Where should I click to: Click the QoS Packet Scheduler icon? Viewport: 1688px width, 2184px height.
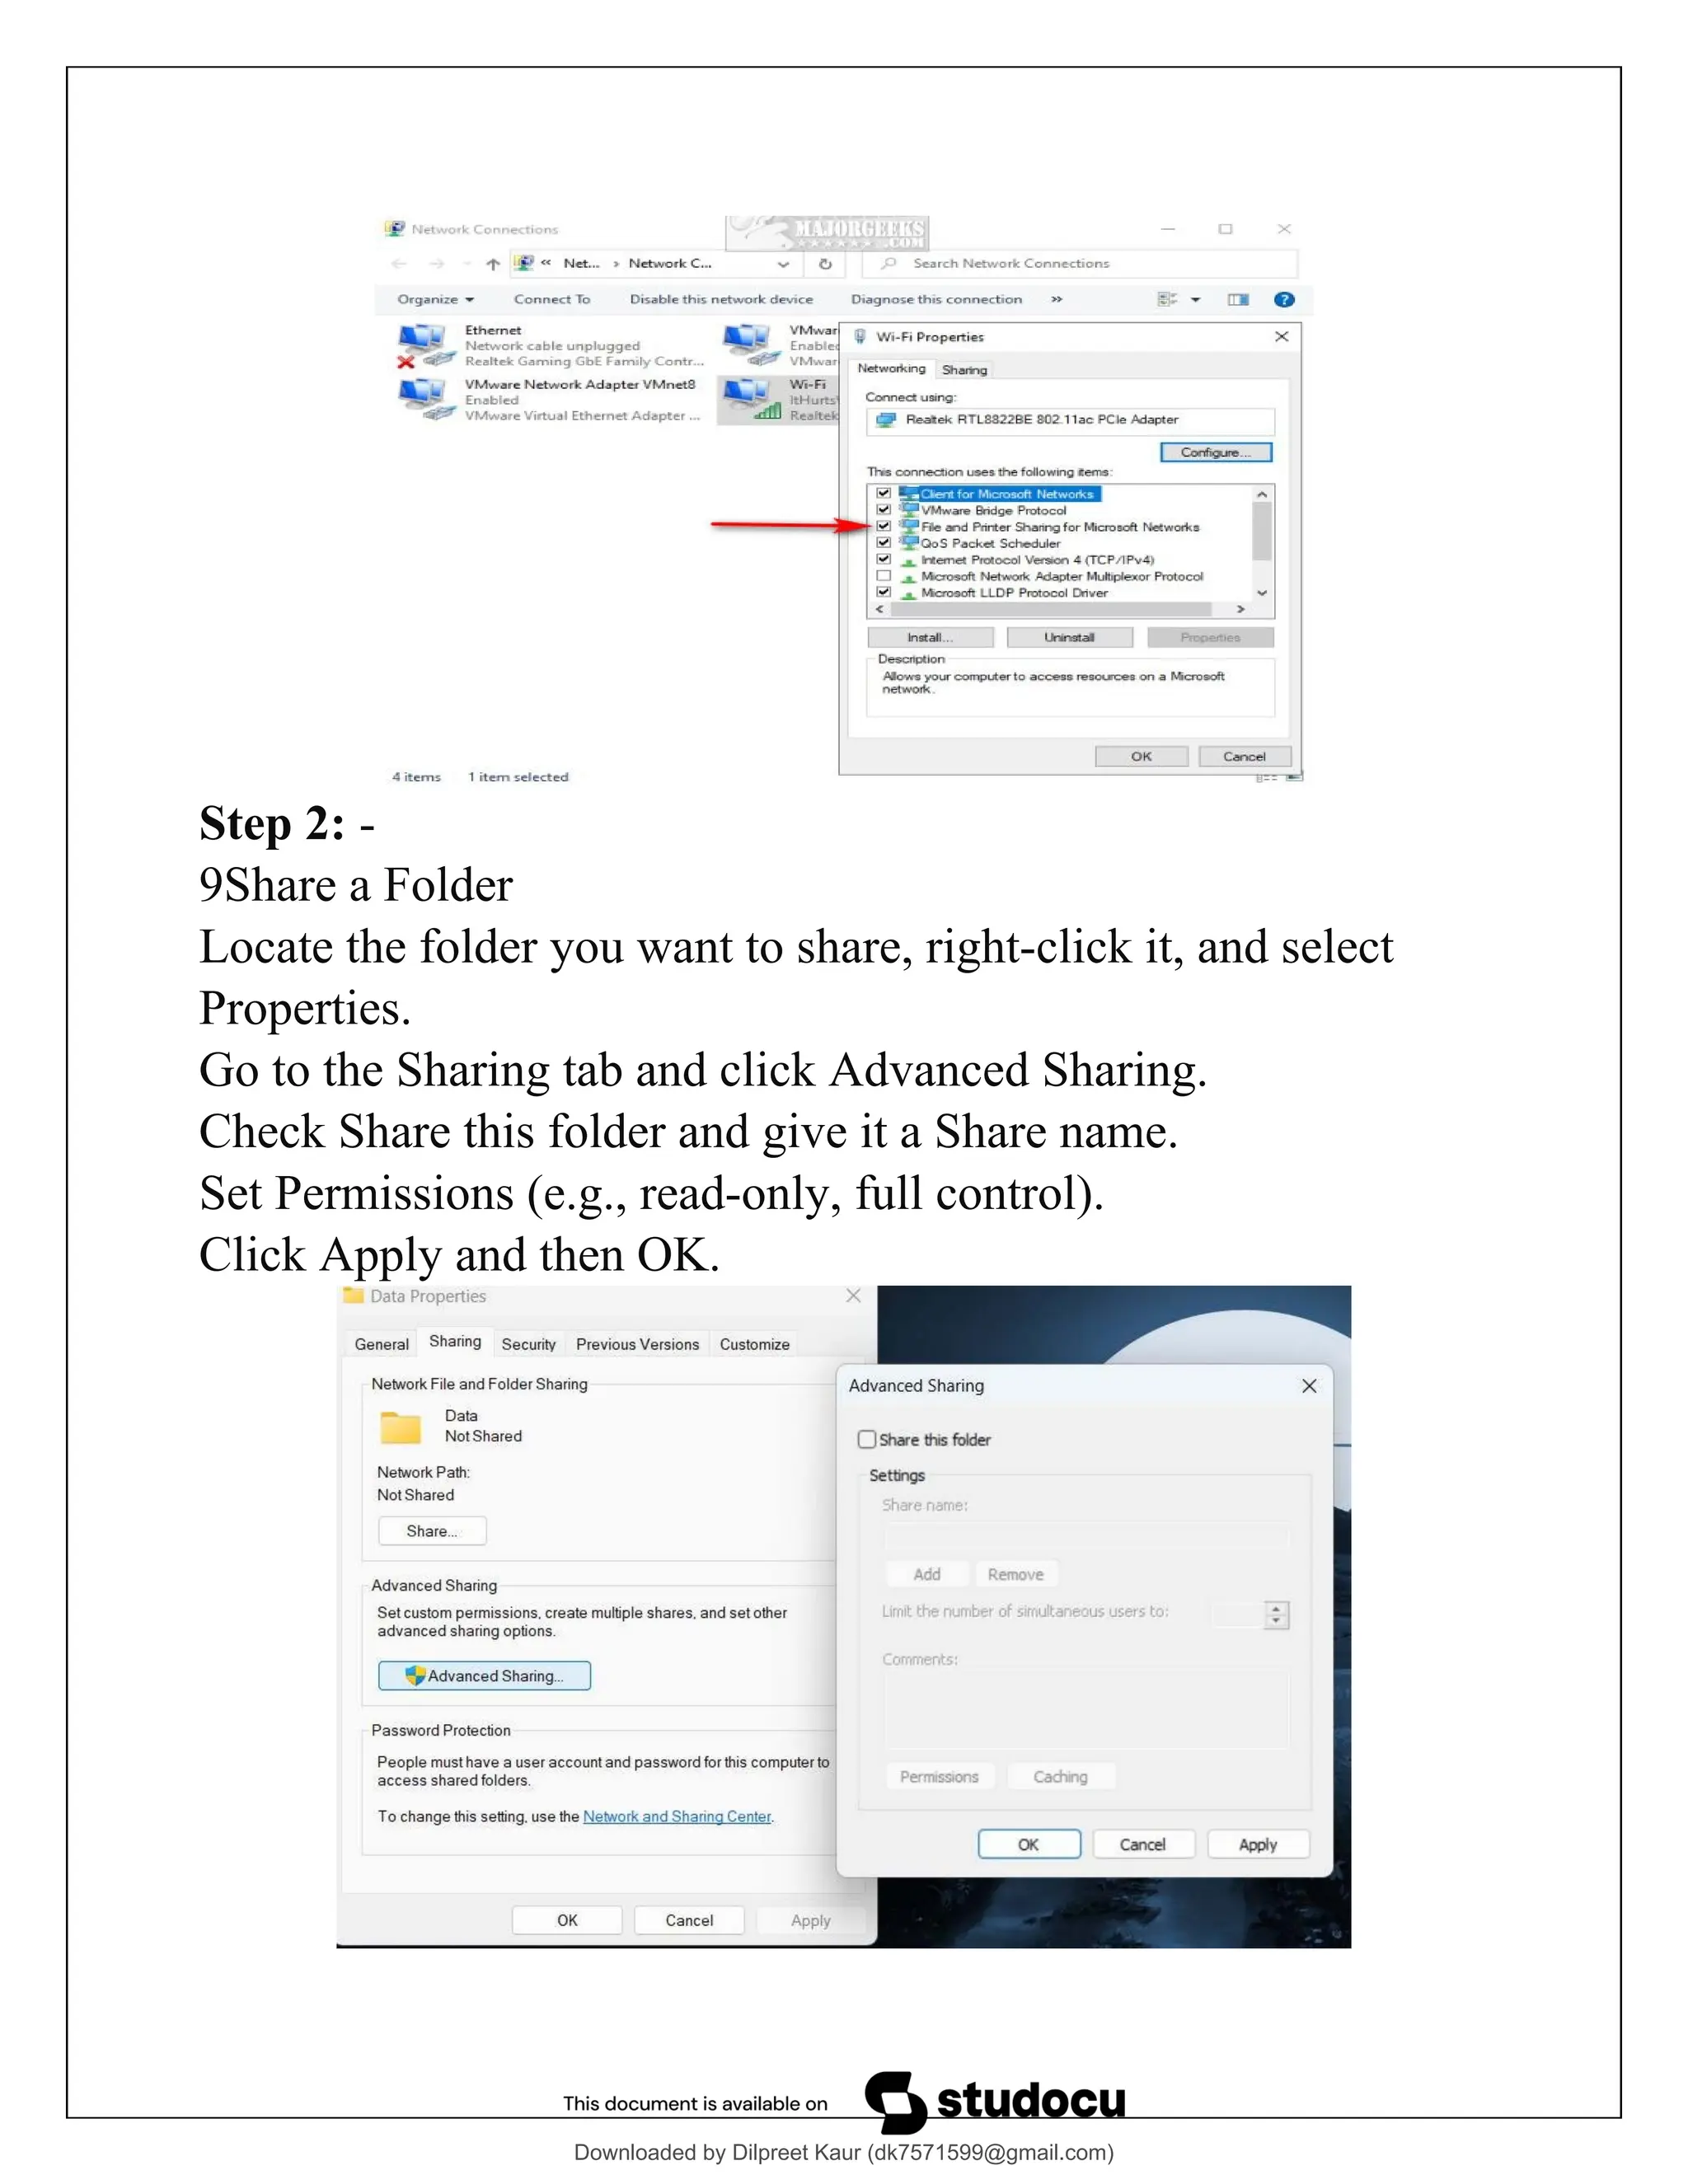point(909,543)
